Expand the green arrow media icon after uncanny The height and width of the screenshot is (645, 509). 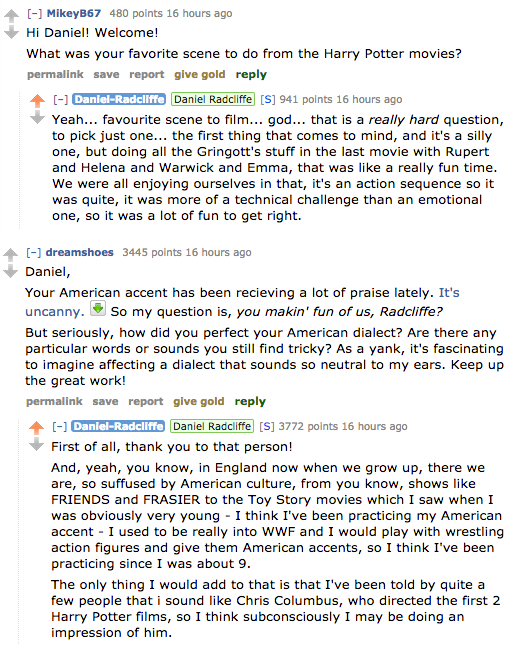tap(98, 309)
